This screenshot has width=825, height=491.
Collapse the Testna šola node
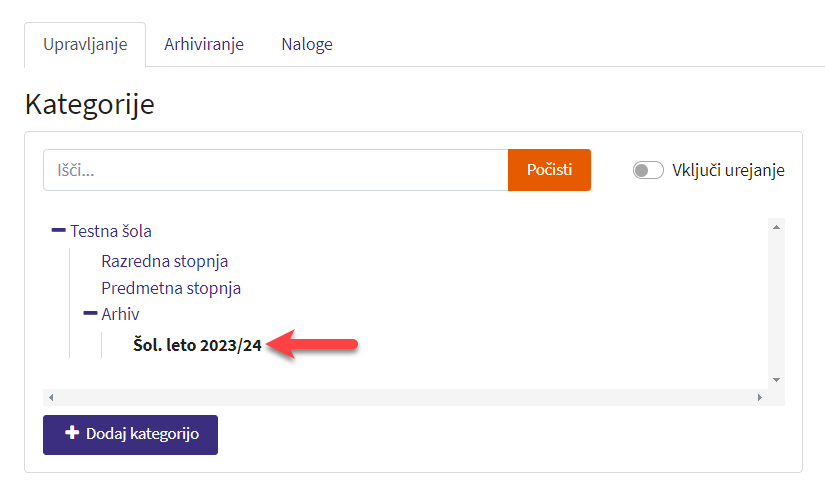(58, 231)
